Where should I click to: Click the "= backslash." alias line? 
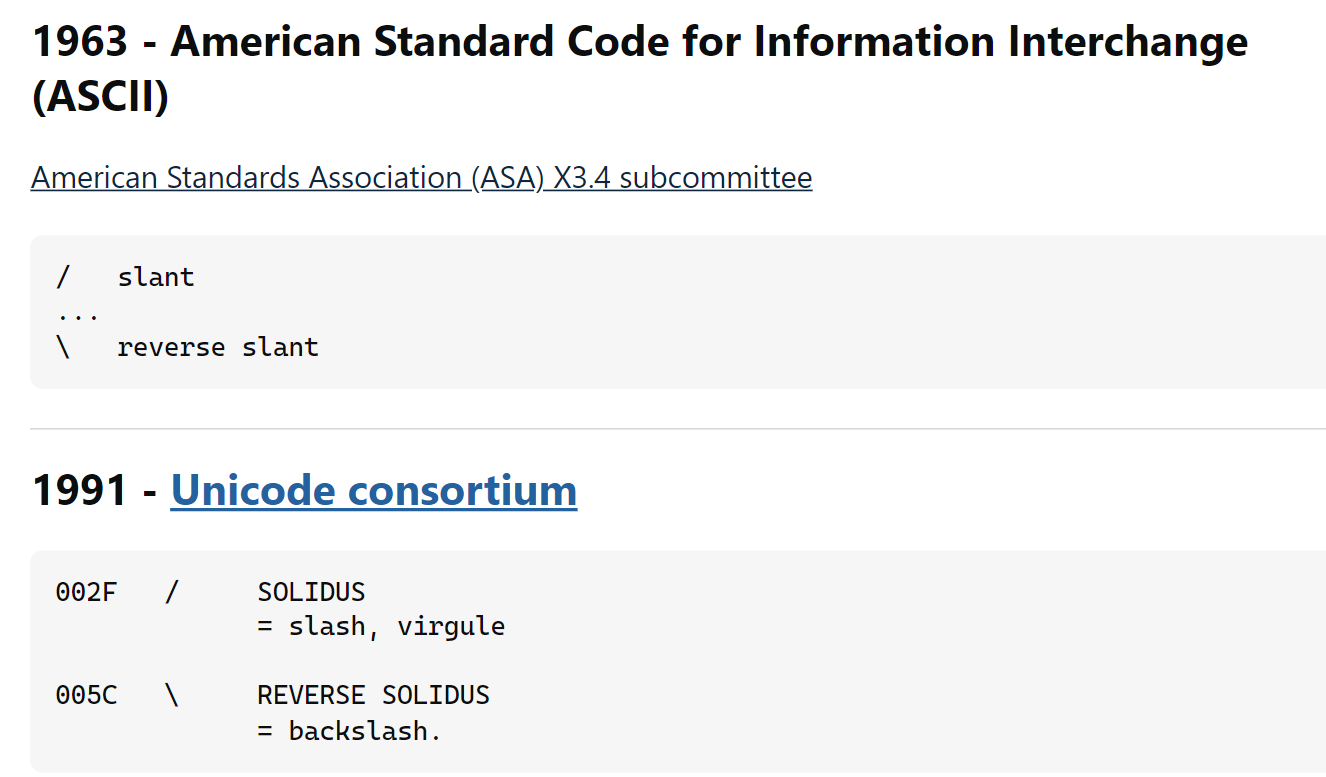[x=349, y=731]
